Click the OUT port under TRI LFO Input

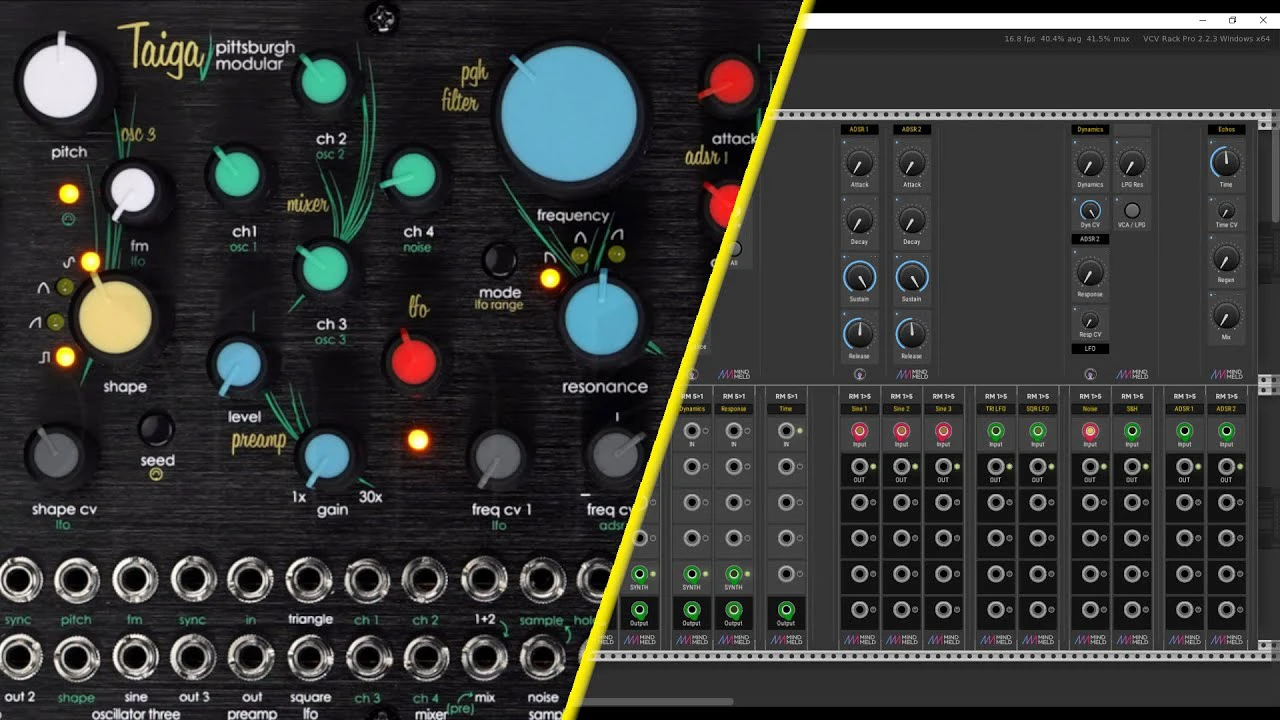(x=995, y=467)
